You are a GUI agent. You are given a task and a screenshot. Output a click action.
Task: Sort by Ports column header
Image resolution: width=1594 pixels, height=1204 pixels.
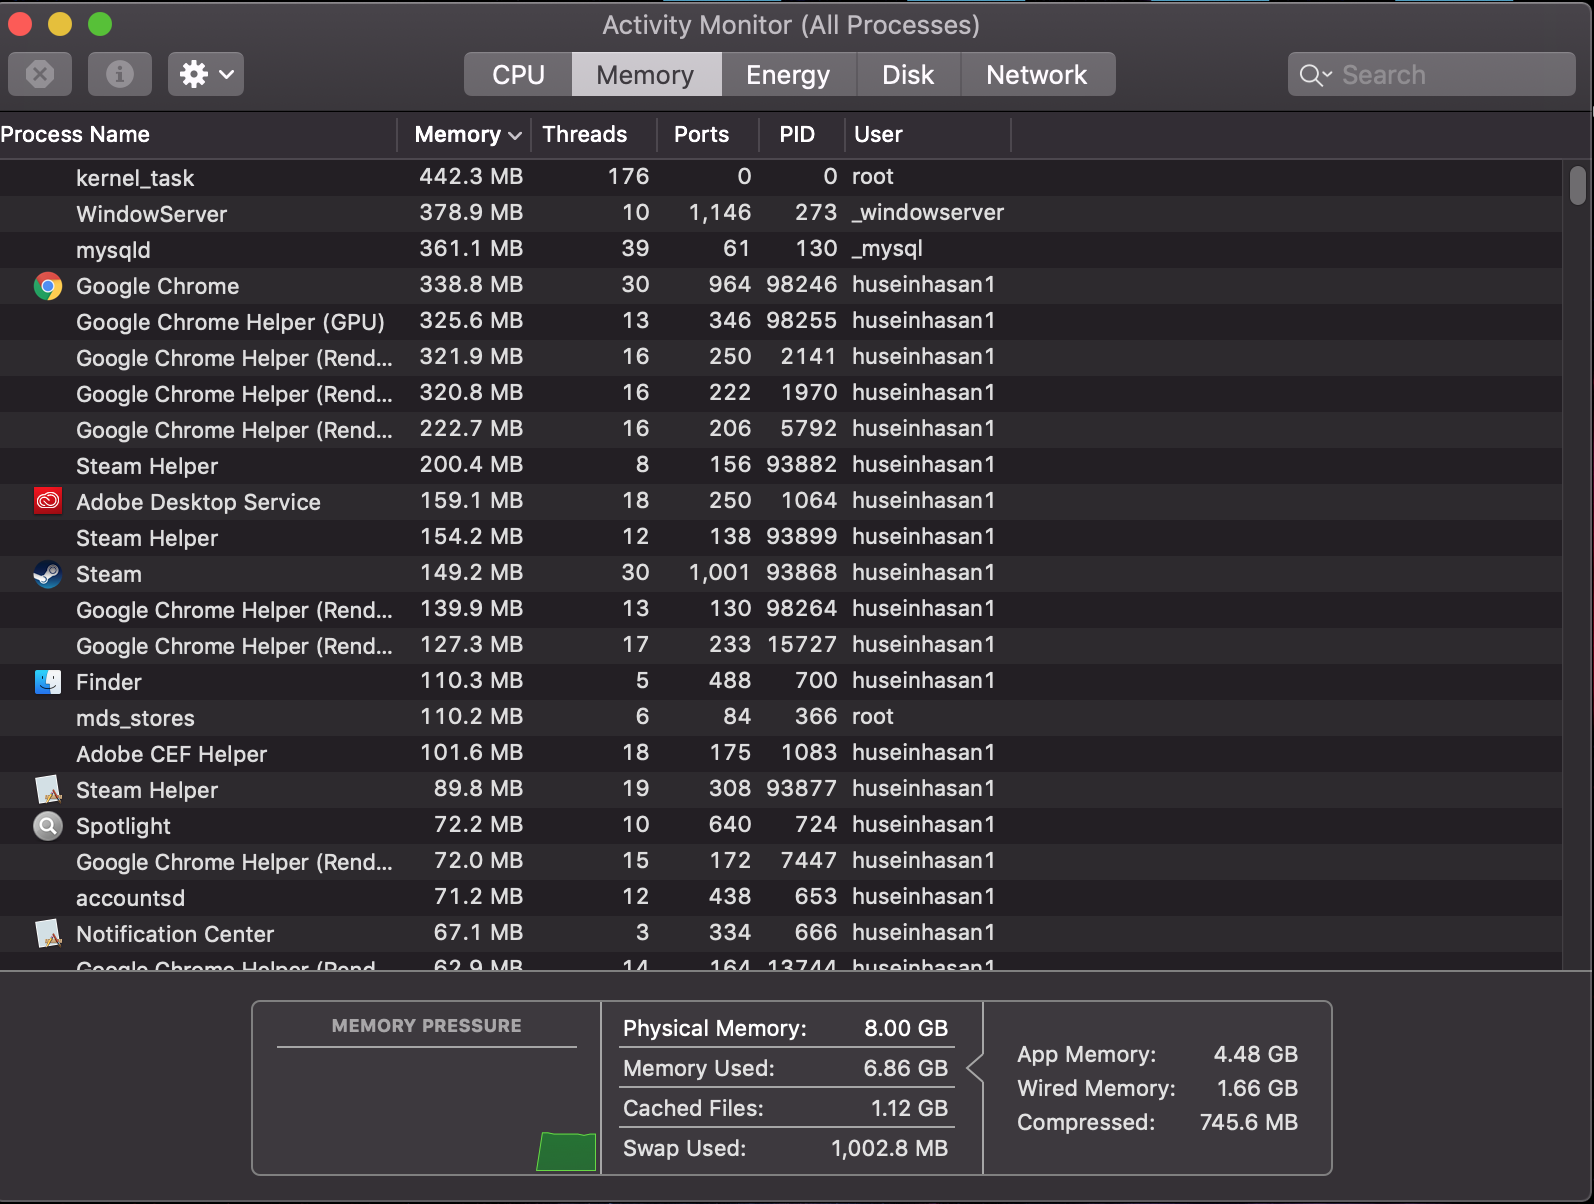pos(708,134)
